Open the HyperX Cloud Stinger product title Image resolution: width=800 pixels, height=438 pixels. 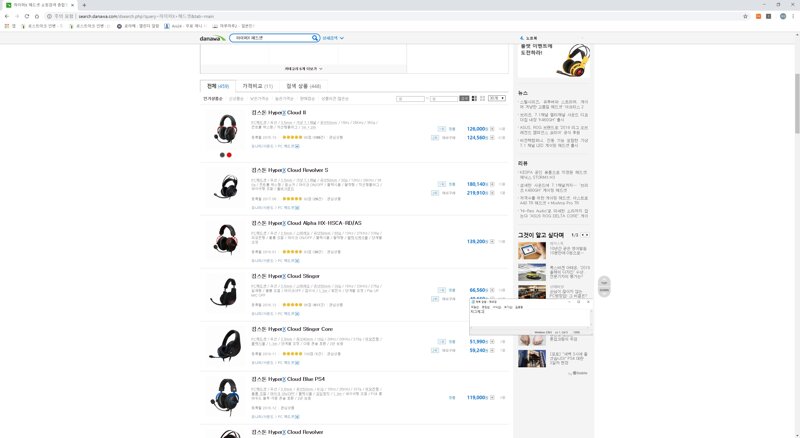click(285, 276)
